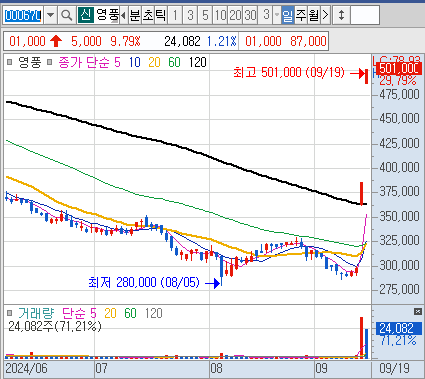The image size is (425, 379).
Task: Click the 24,082 volume in info bar
Action: [183, 41]
